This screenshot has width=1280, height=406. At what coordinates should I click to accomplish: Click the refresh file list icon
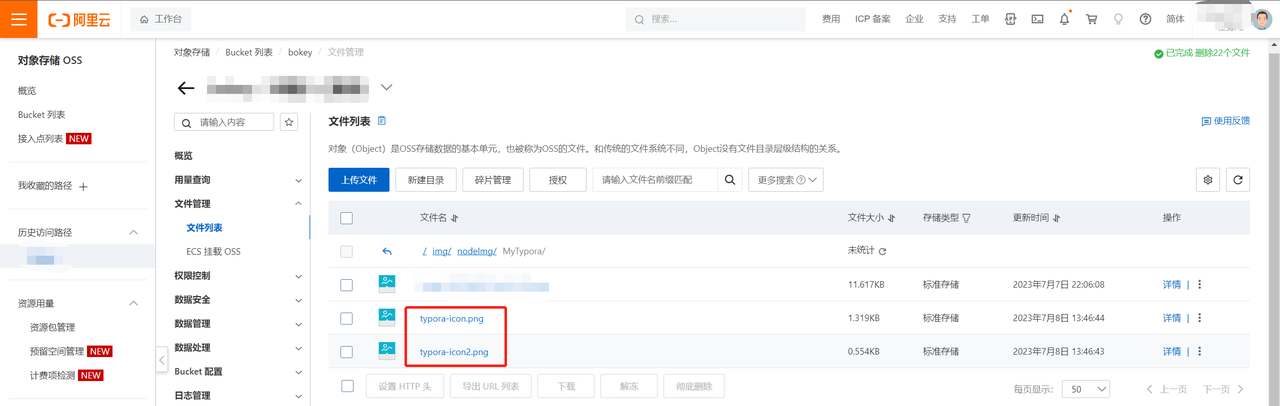1237,180
